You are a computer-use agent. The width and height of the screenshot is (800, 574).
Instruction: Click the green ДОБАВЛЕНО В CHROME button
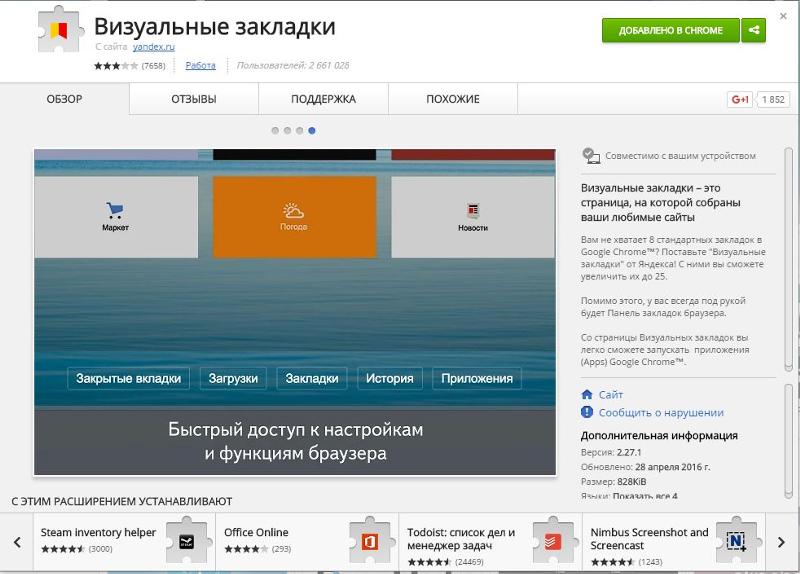point(670,30)
